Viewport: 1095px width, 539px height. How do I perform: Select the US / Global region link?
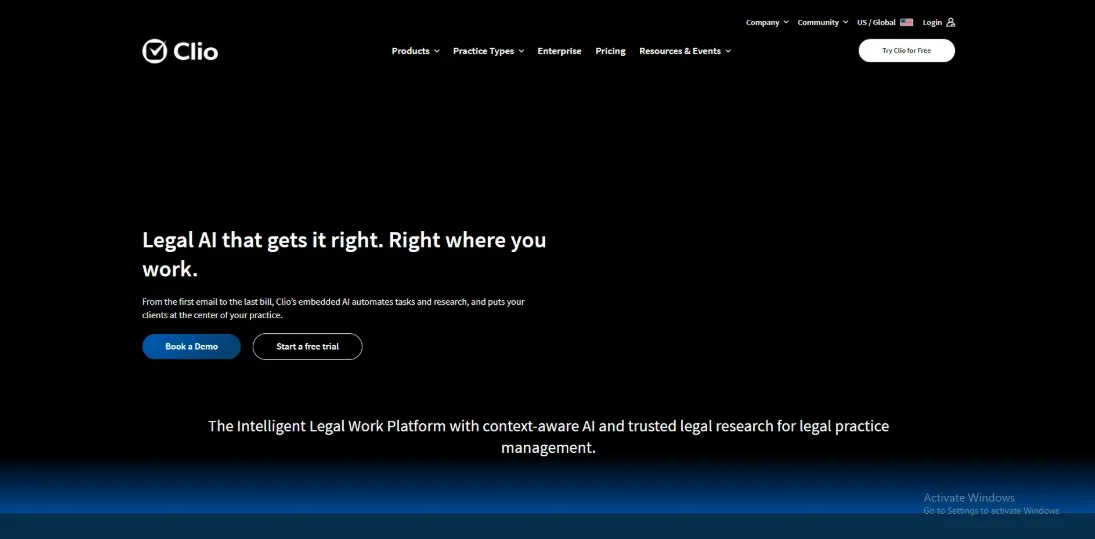[x=885, y=22]
